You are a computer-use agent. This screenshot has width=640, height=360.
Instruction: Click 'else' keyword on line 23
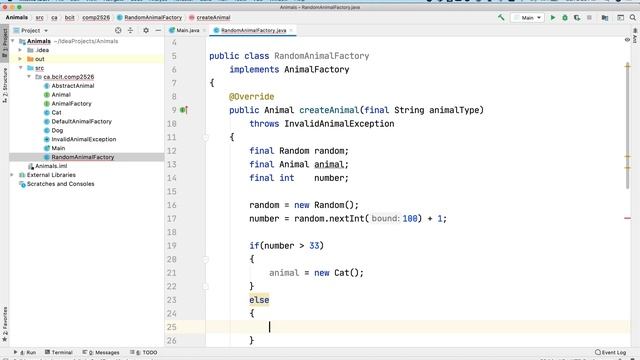(259, 300)
